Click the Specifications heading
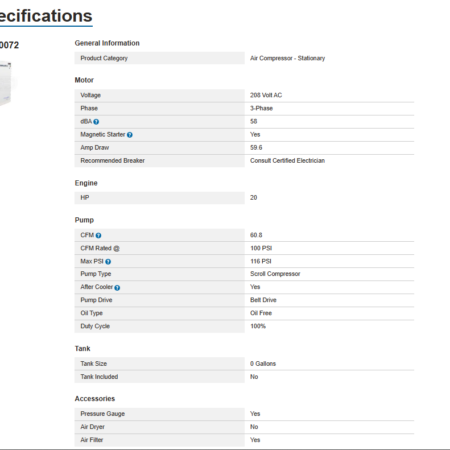The width and height of the screenshot is (450, 450). coord(46,16)
